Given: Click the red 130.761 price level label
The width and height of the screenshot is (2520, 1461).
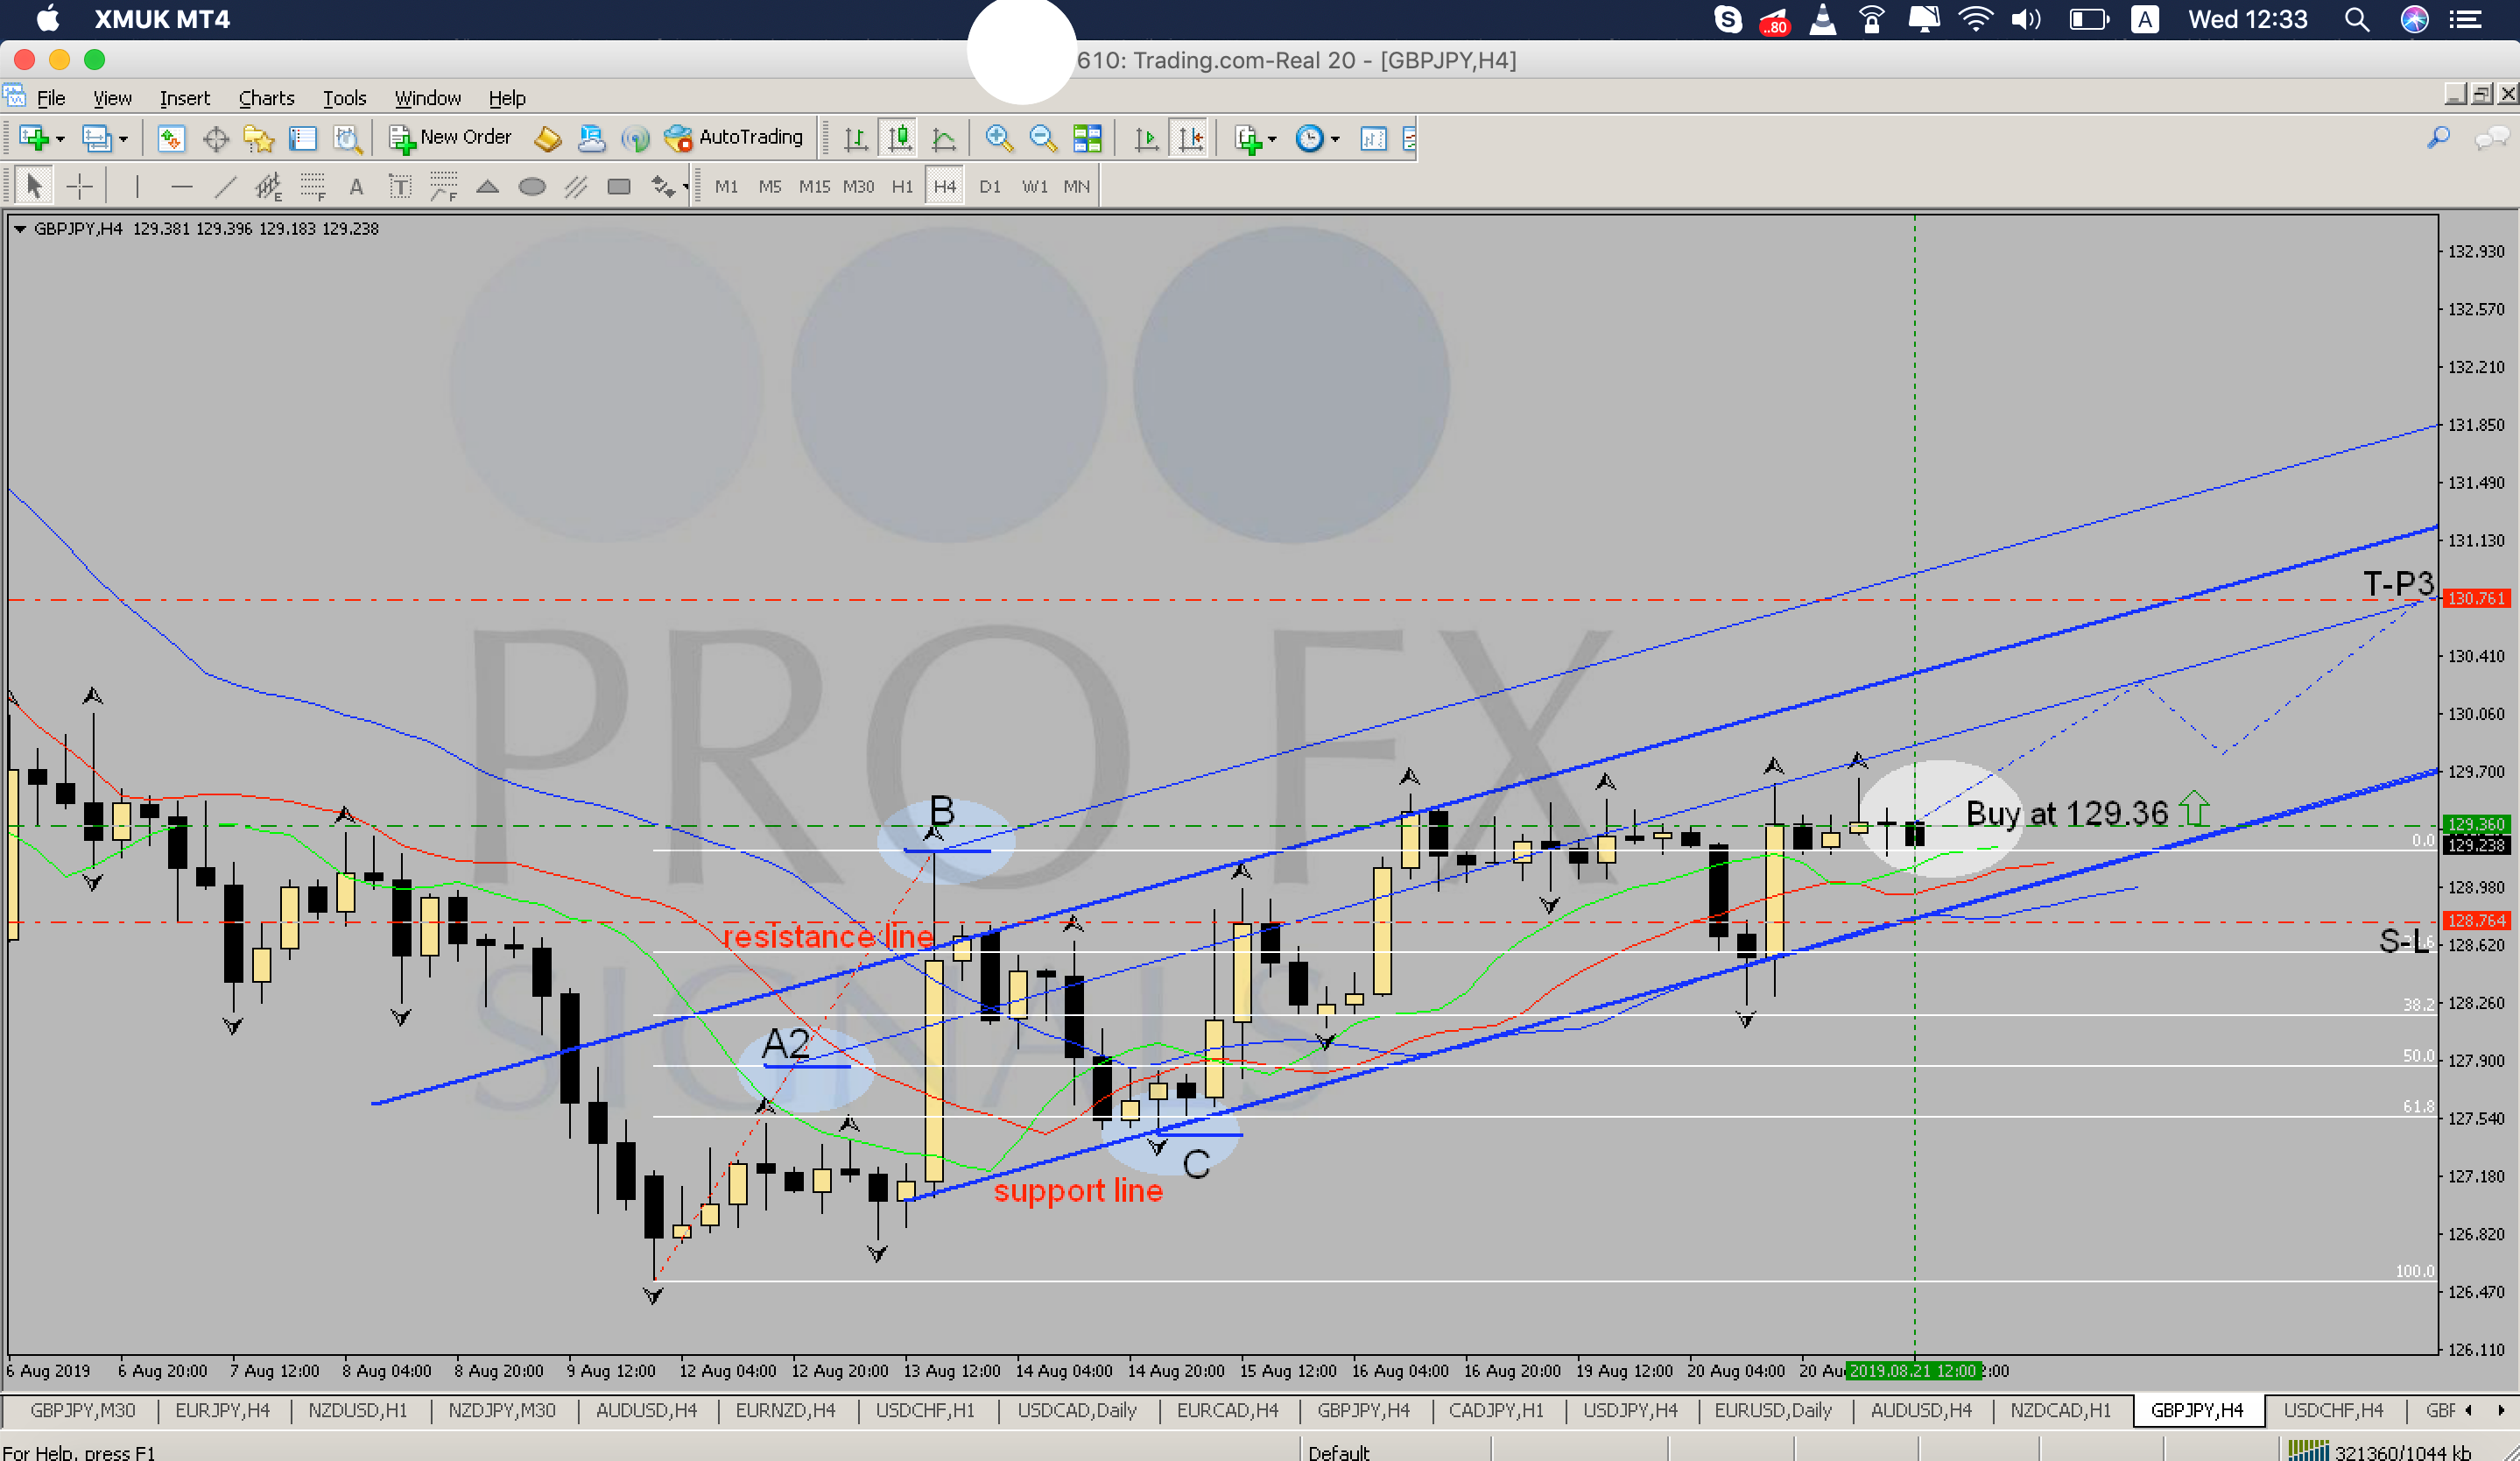Looking at the screenshot, I should pos(2475,598).
